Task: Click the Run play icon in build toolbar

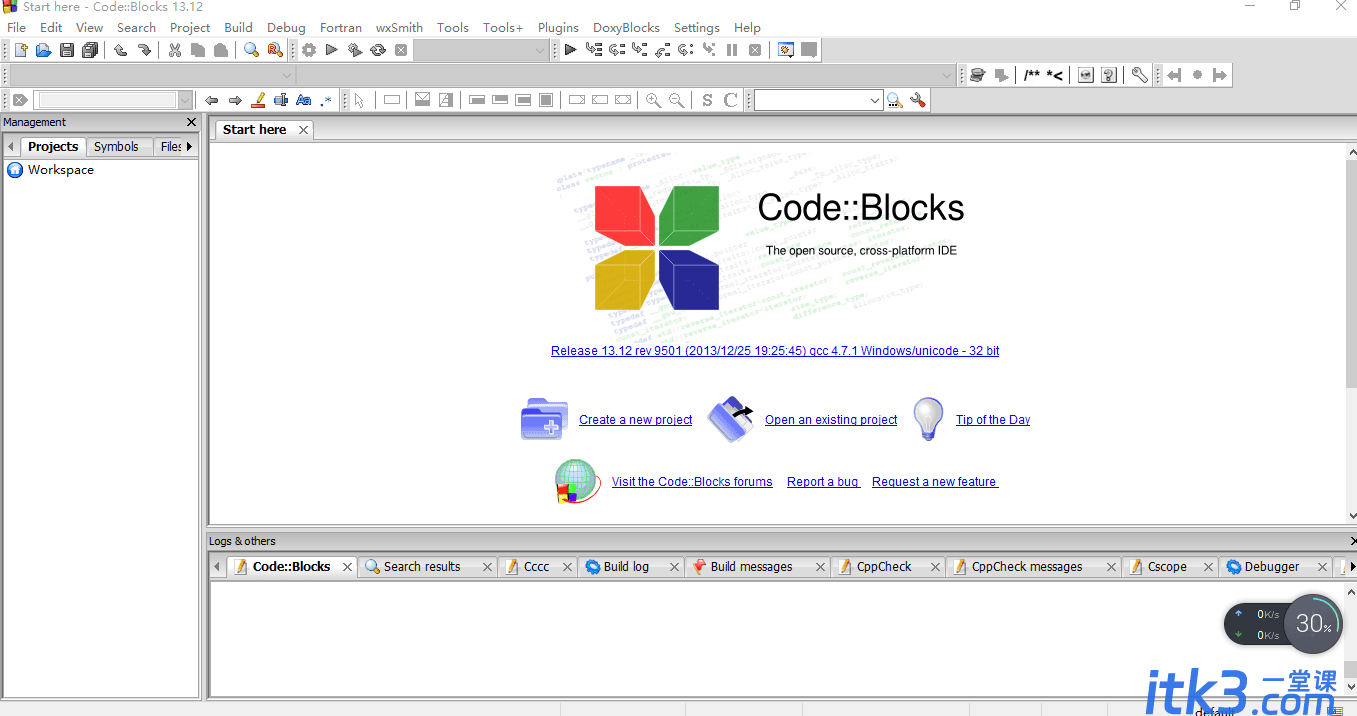Action: click(332, 50)
